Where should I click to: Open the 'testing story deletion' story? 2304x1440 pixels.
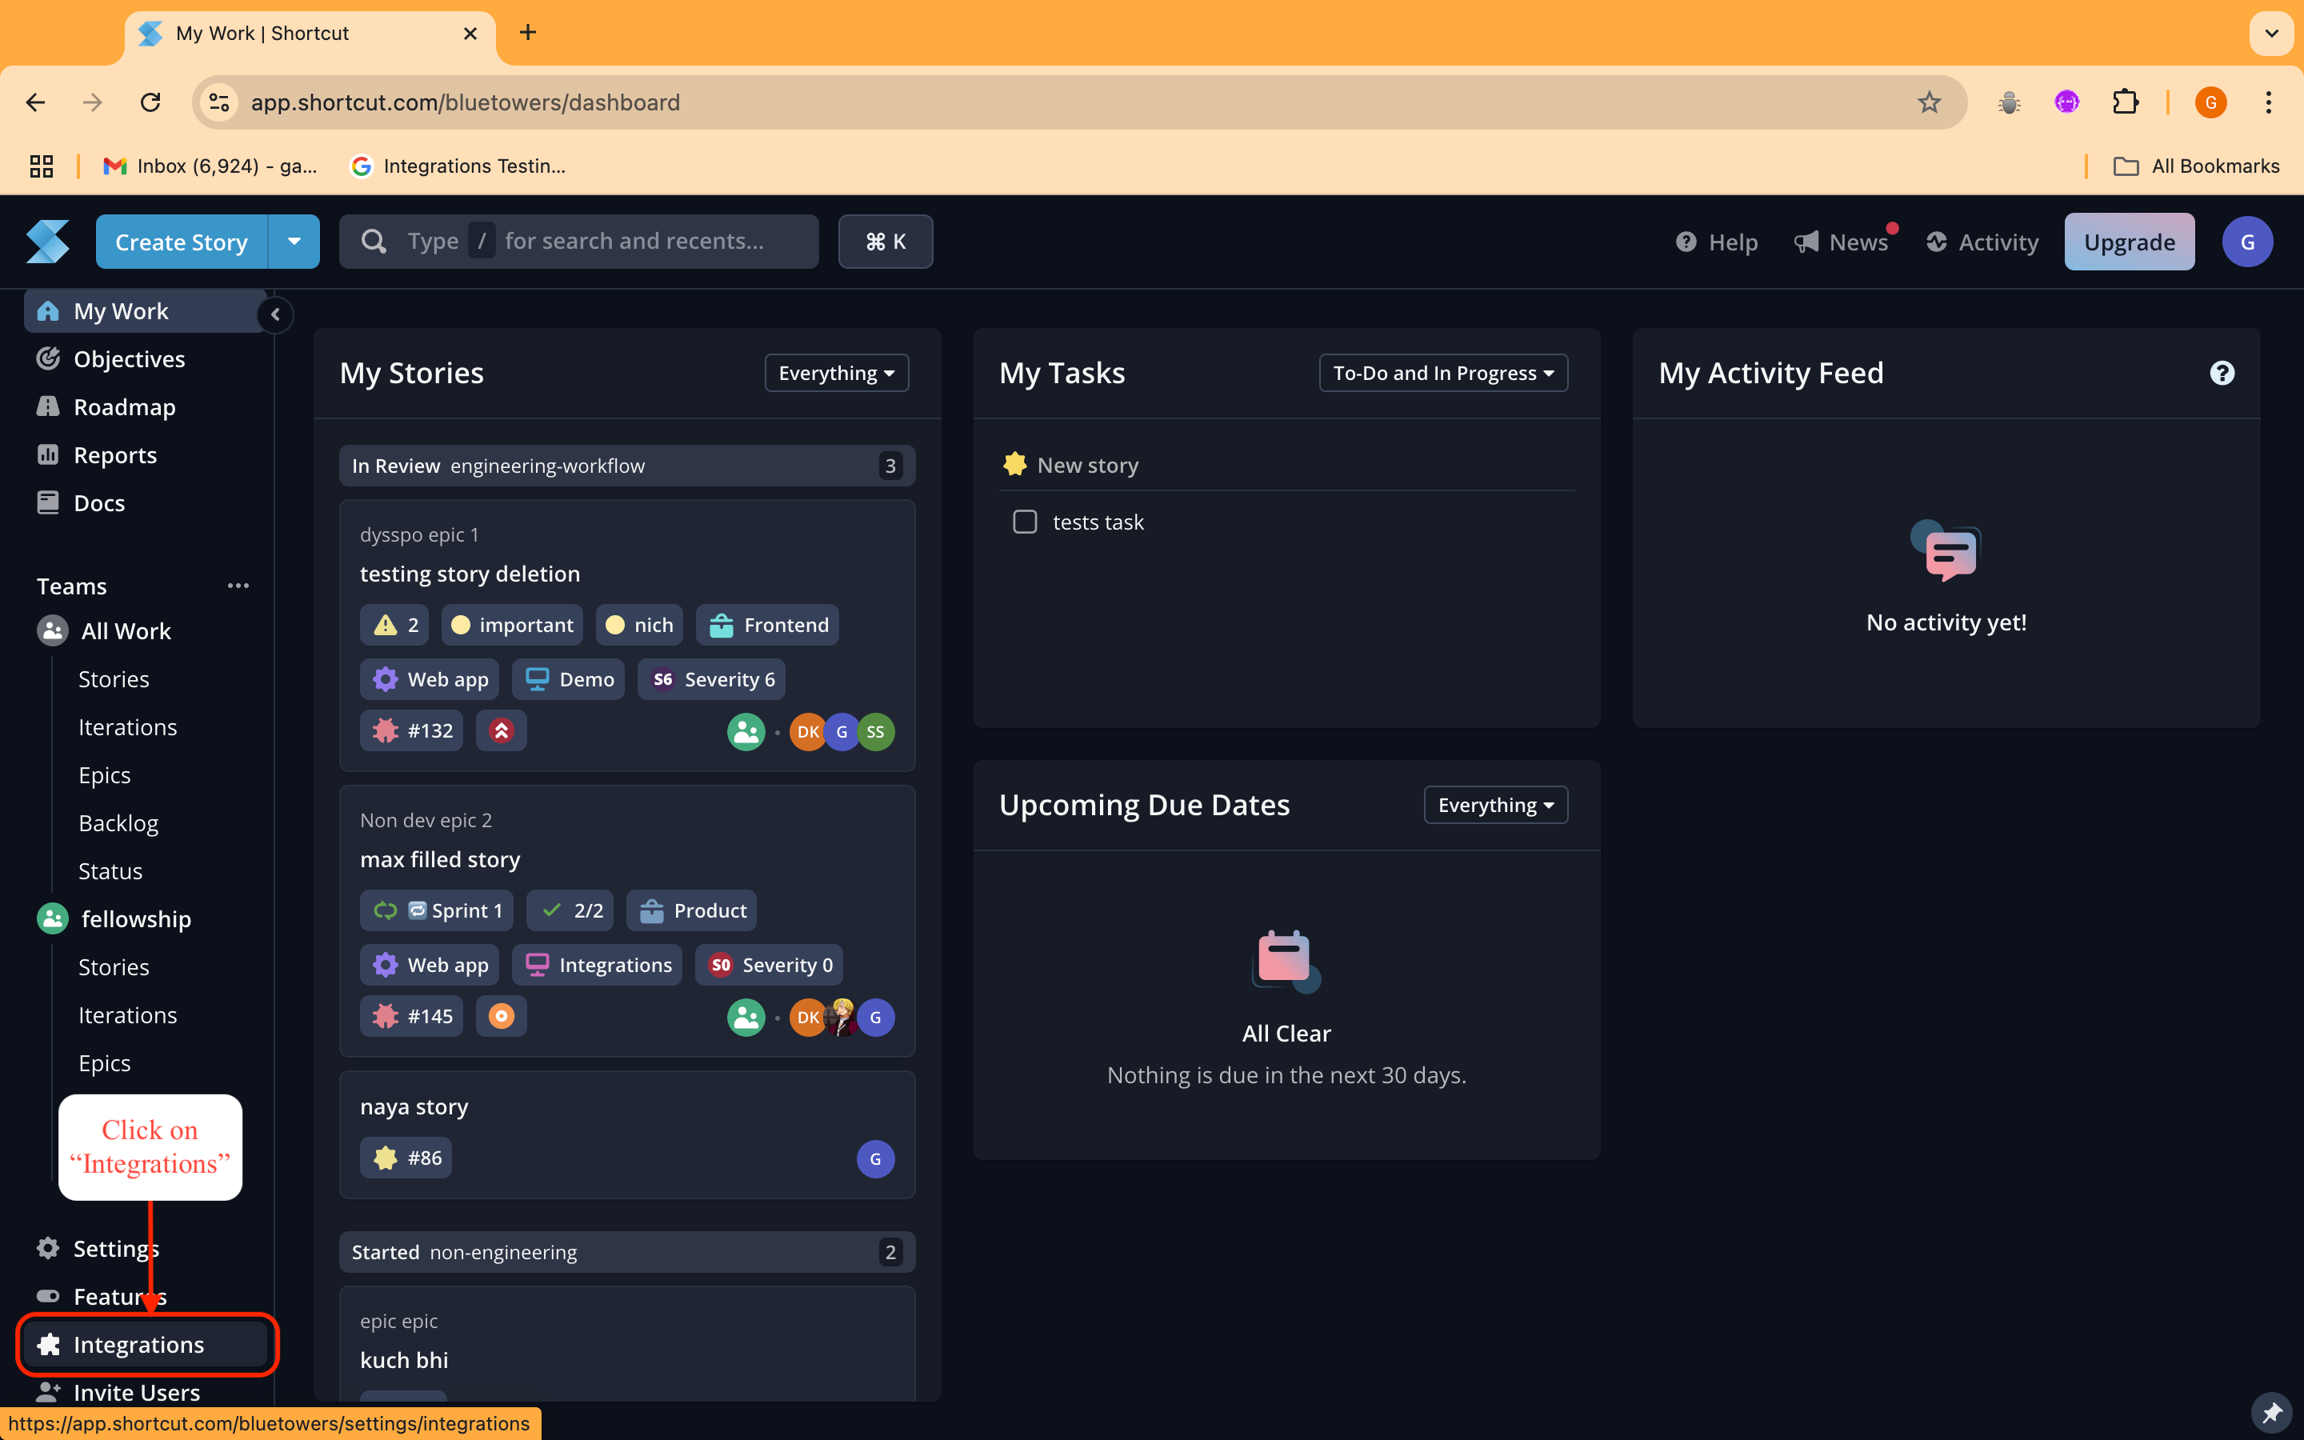point(470,573)
